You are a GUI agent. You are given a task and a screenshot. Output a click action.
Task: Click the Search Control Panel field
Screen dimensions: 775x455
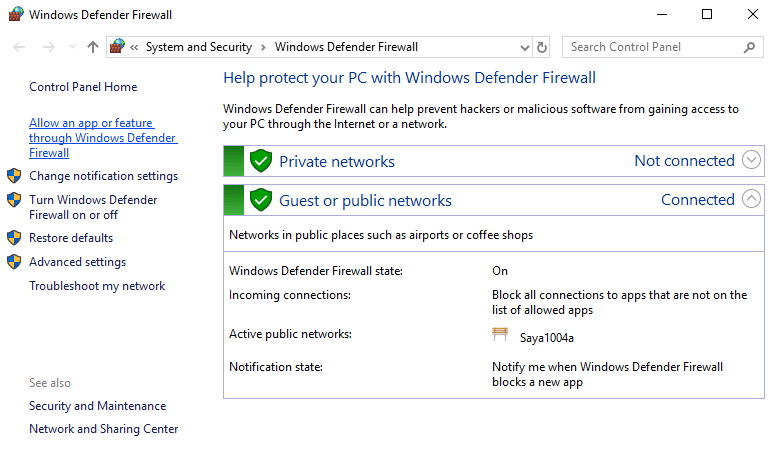click(x=662, y=47)
